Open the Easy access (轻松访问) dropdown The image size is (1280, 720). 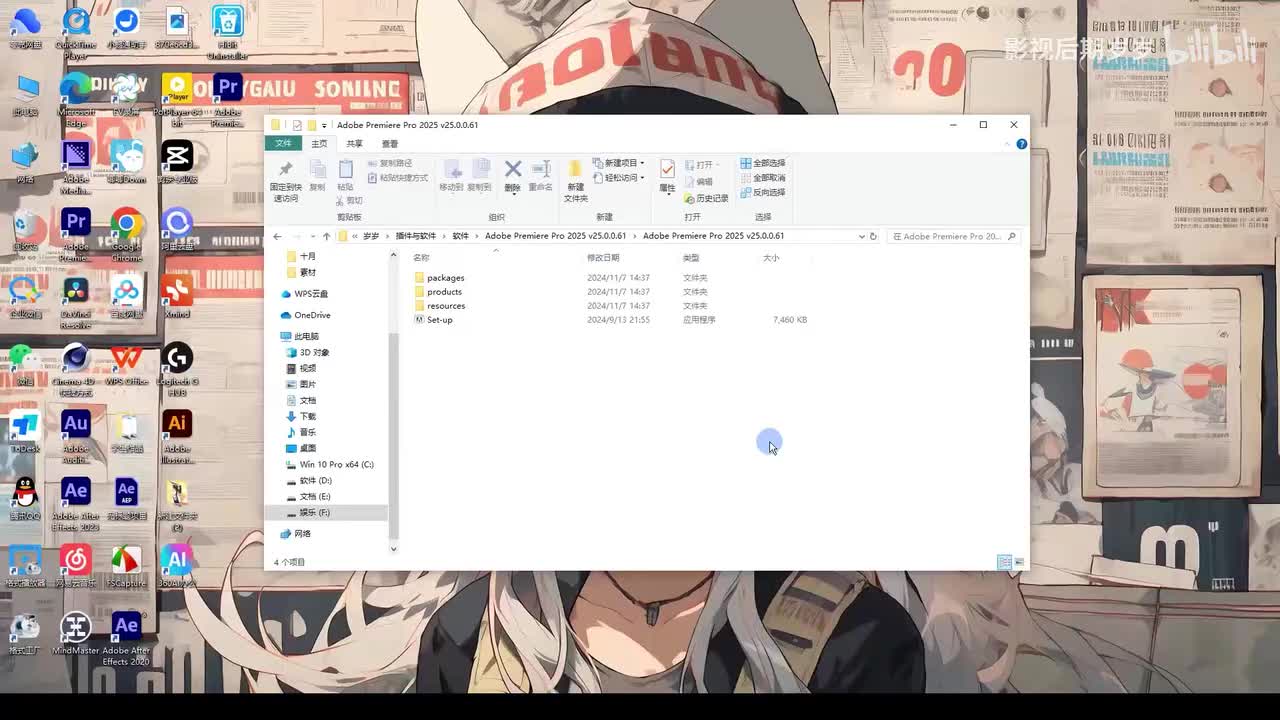pos(619,178)
